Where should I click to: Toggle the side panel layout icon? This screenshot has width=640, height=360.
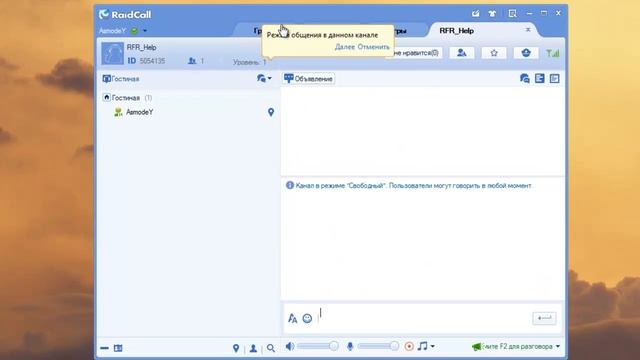[x=540, y=78]
